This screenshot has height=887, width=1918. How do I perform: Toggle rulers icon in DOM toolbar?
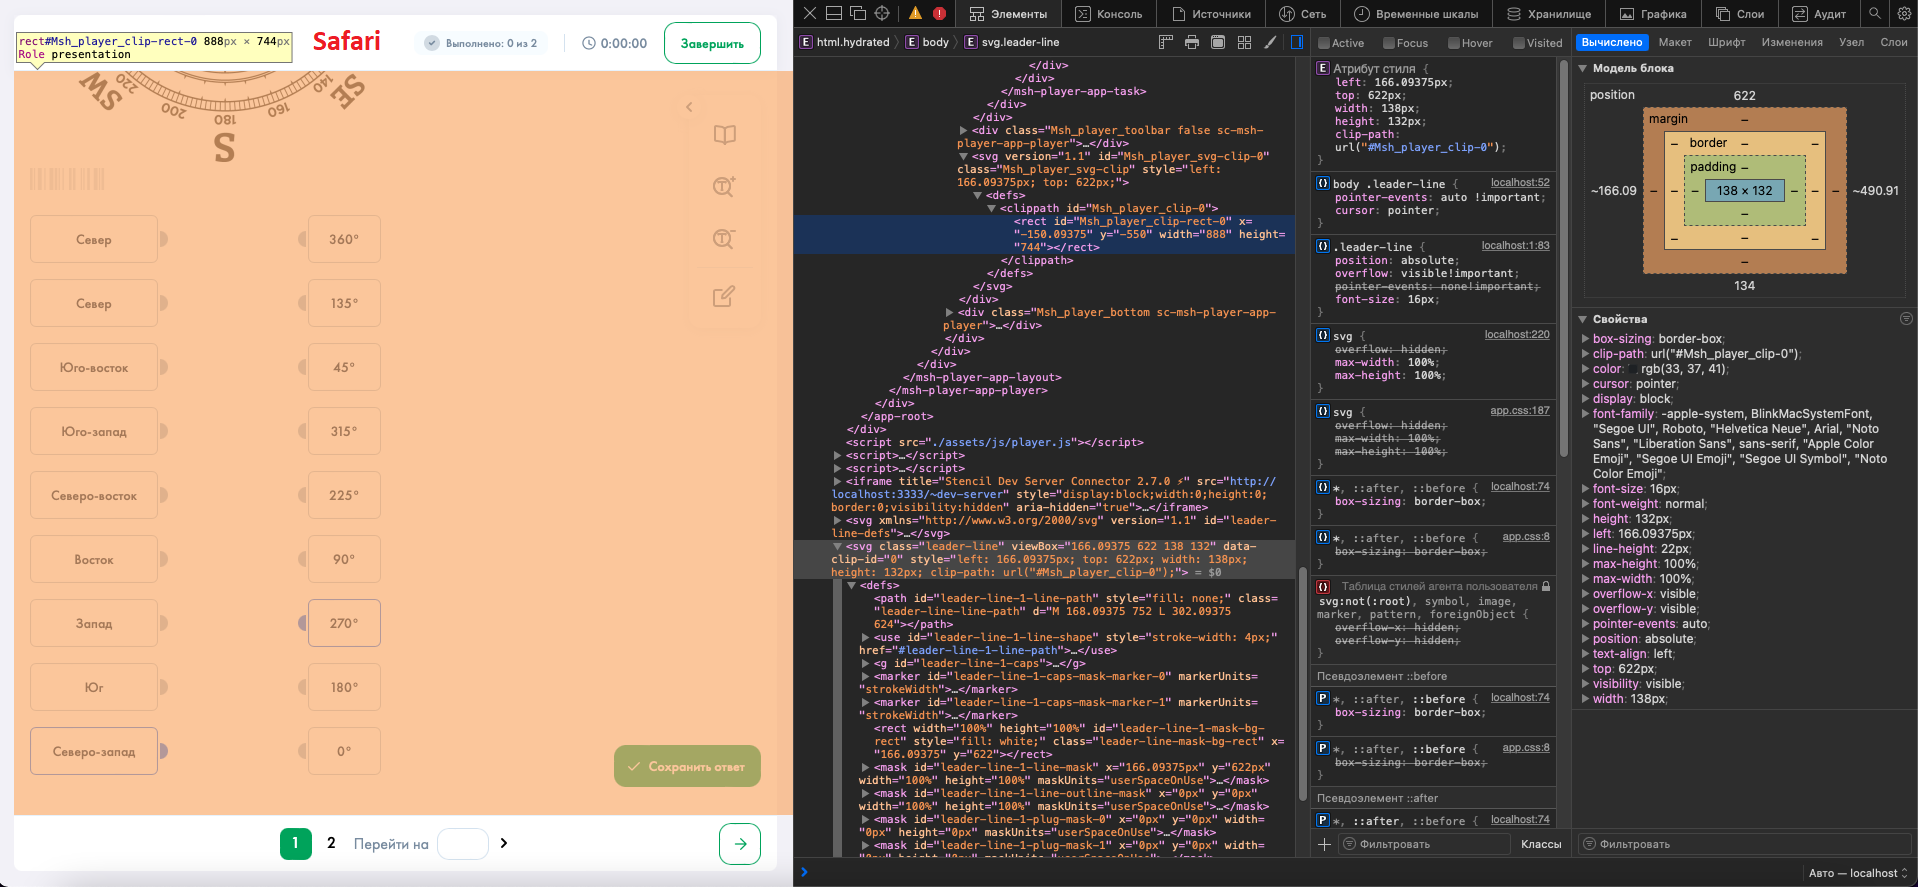[x=1165, y=42]
